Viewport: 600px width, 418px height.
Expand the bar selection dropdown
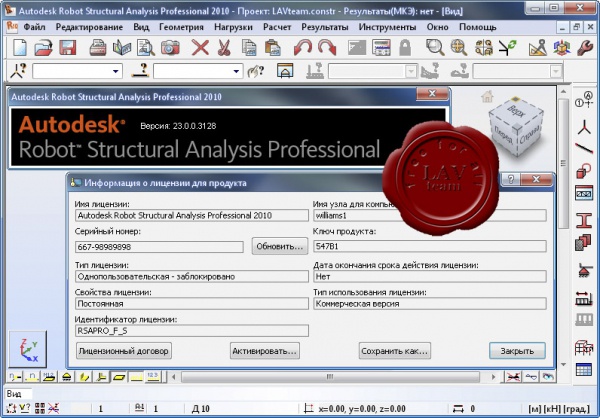[x=236, y=71]
